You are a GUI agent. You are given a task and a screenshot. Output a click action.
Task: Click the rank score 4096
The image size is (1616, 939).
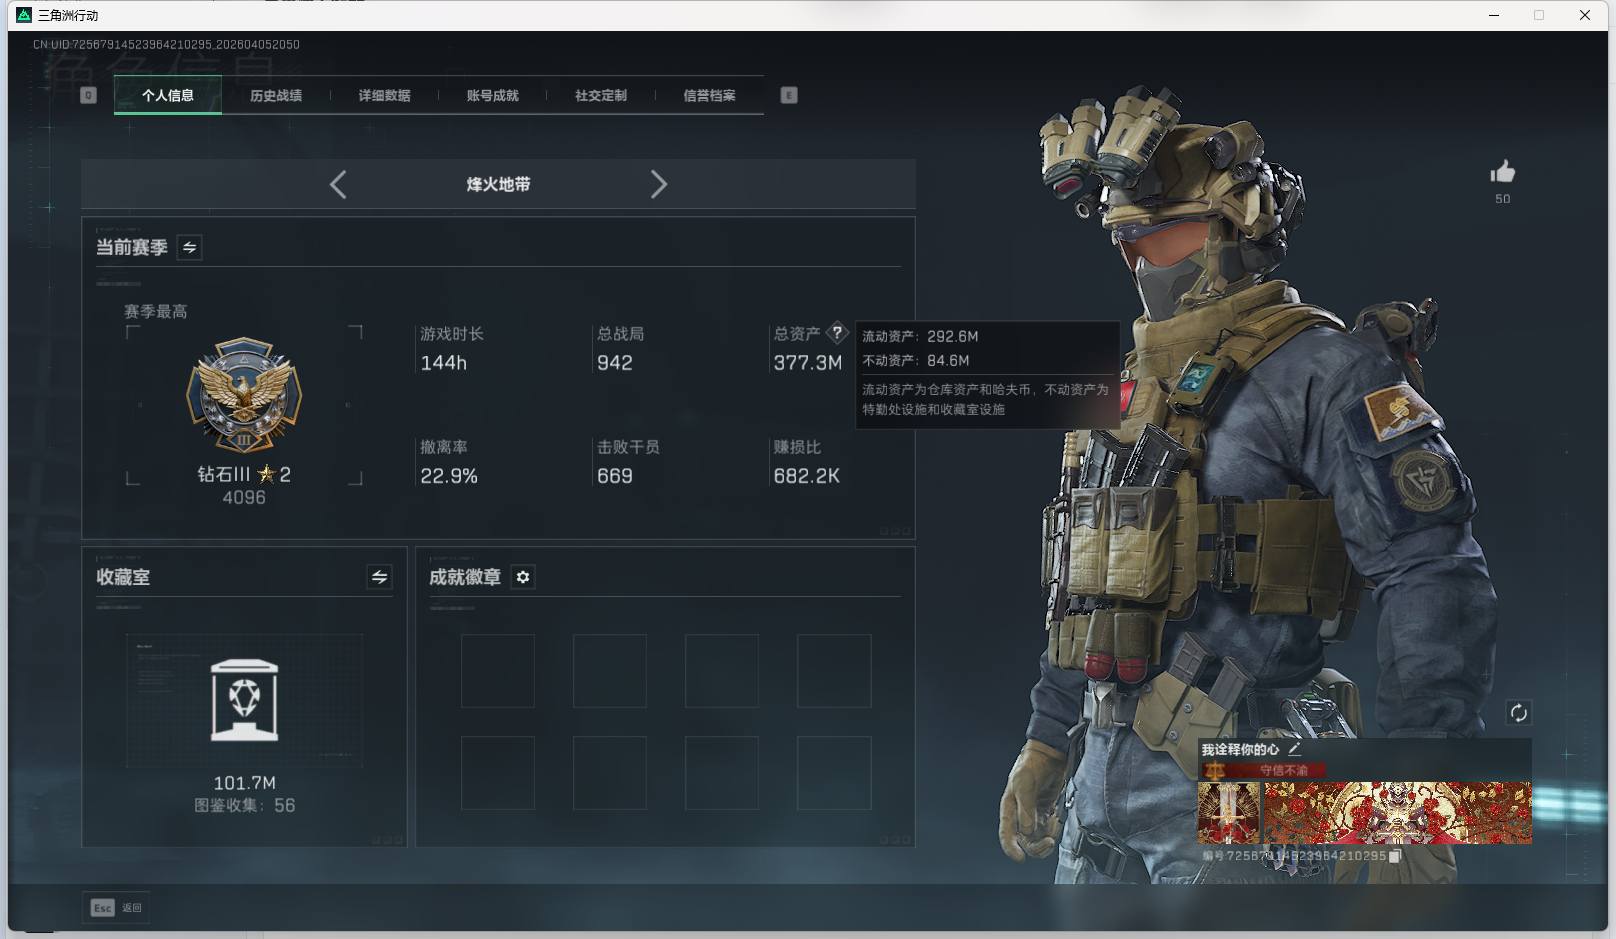(244, 498)
